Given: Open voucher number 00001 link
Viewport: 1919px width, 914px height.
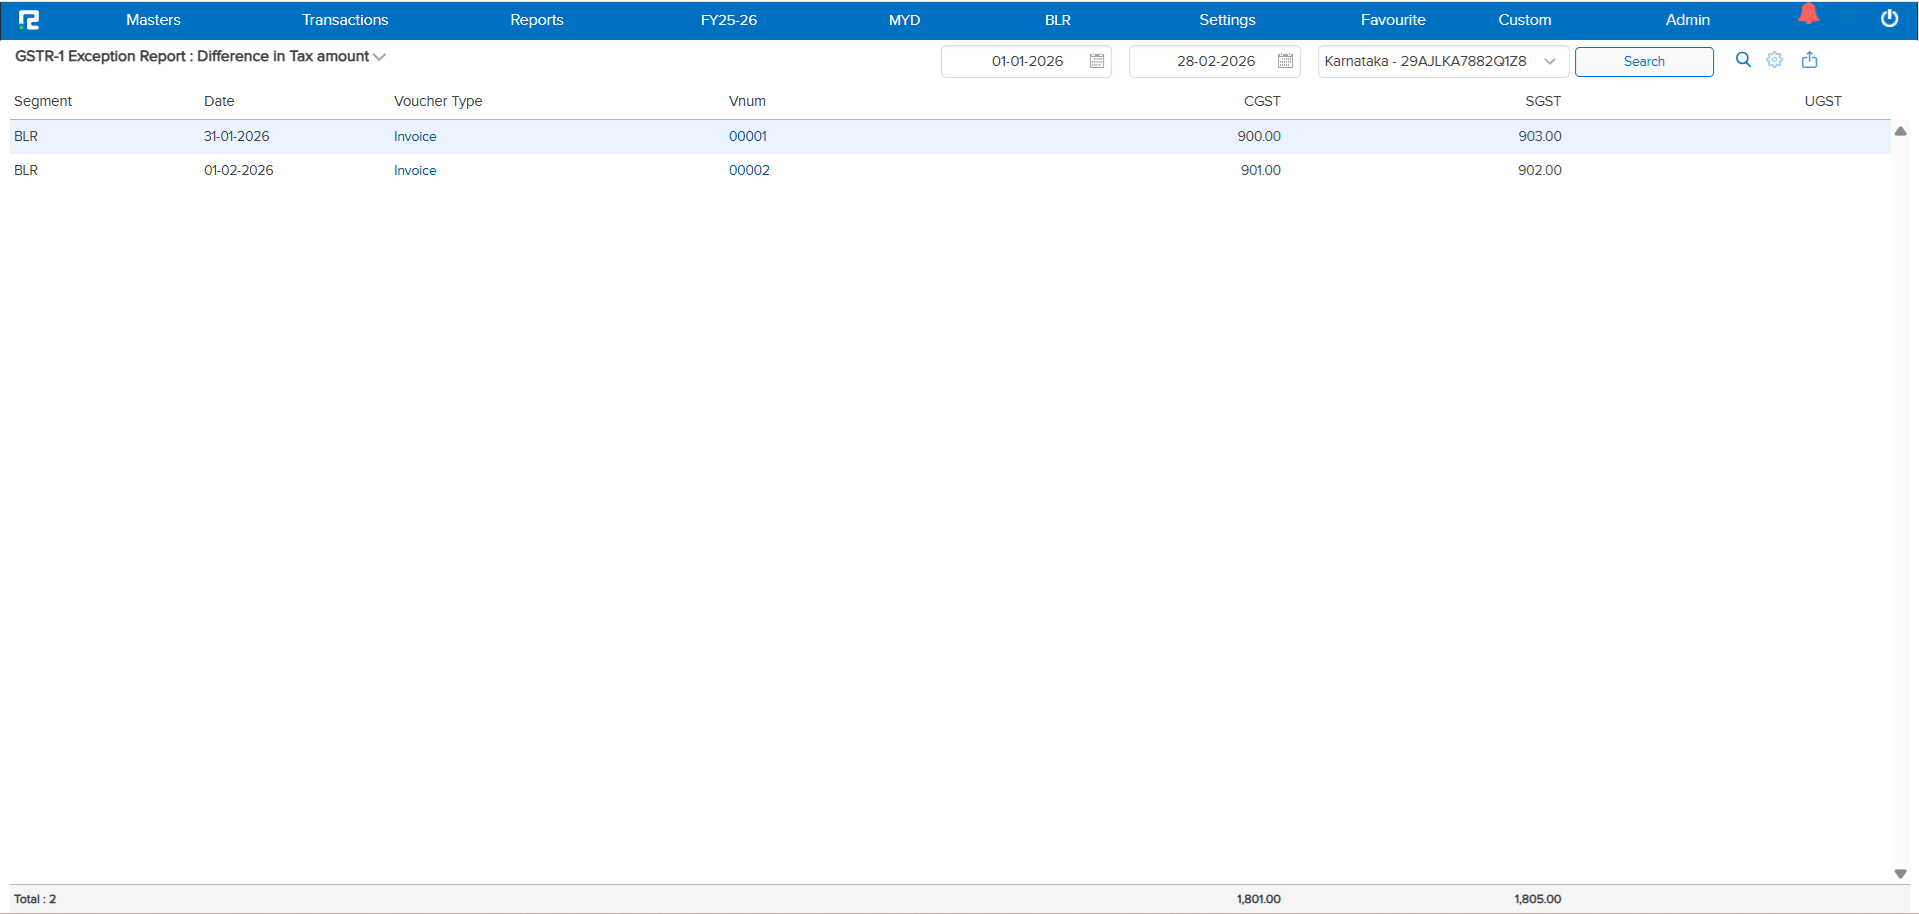Looking at the screenshot, I should (x=747, y=136).
